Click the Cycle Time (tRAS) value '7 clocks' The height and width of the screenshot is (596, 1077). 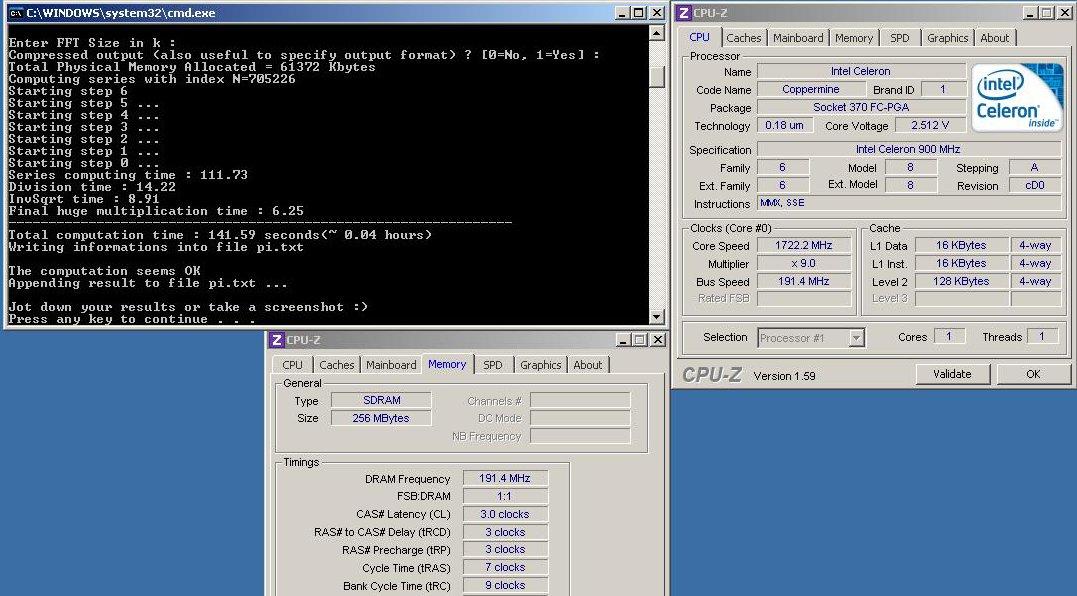pos(506,567)
